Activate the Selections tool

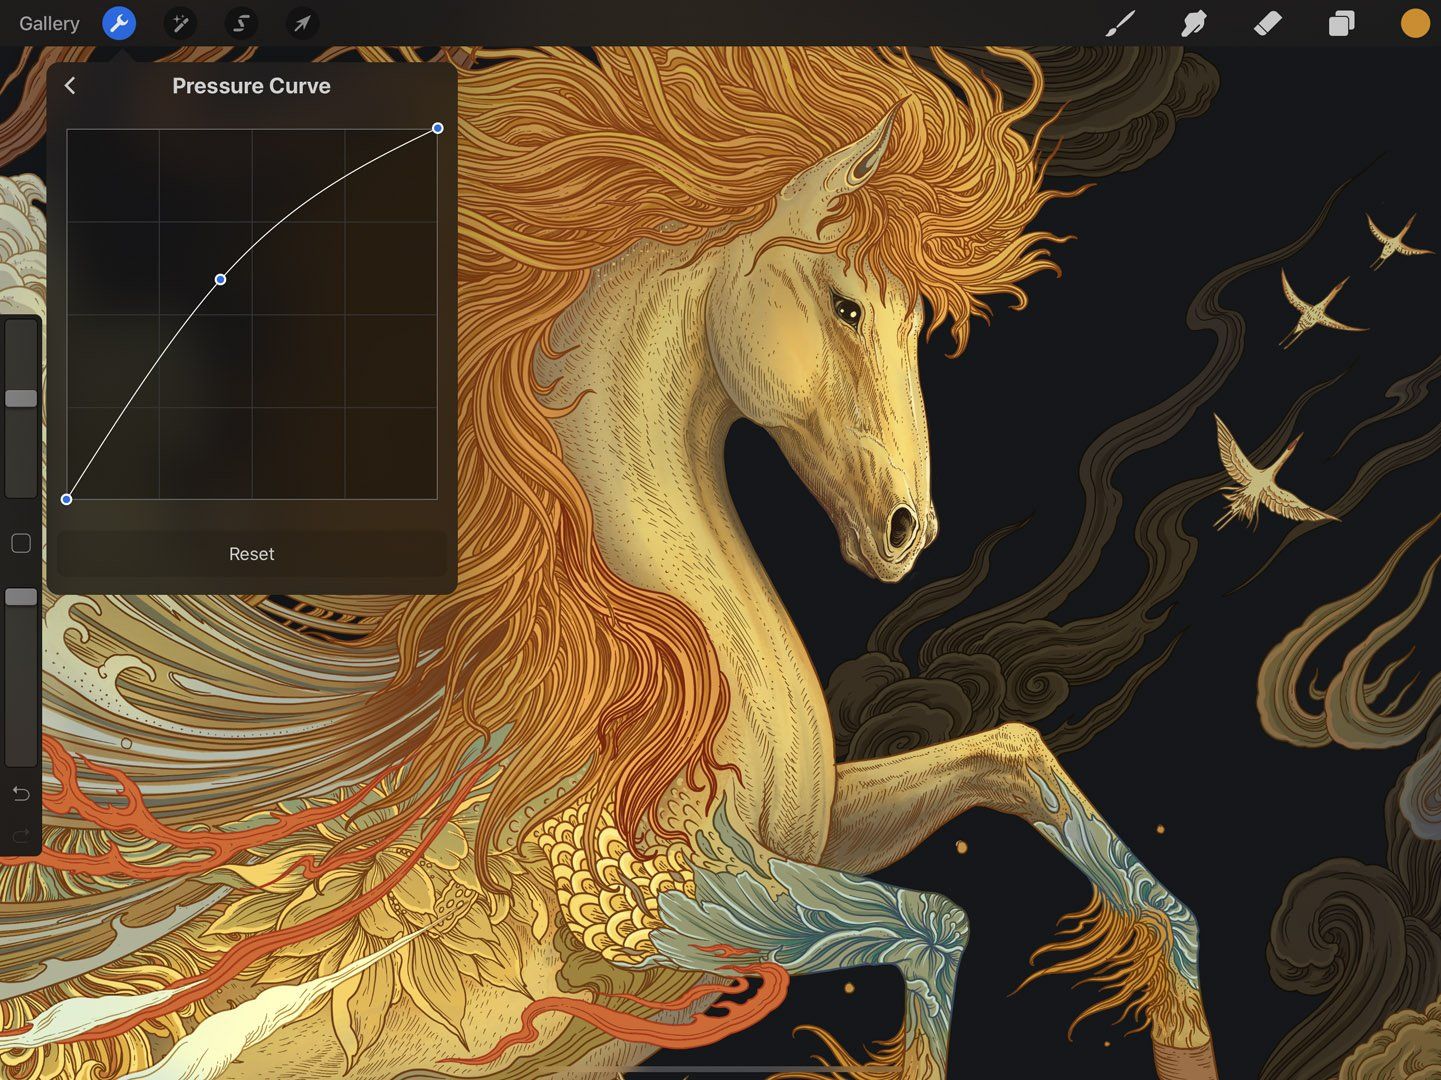point(240,23)
